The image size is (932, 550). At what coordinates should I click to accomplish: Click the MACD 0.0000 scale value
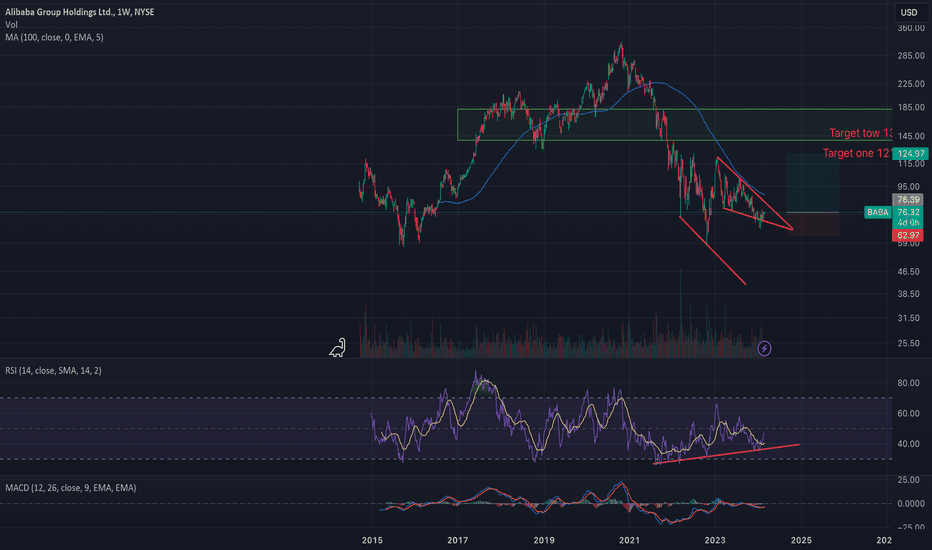(x=911, y=503)
